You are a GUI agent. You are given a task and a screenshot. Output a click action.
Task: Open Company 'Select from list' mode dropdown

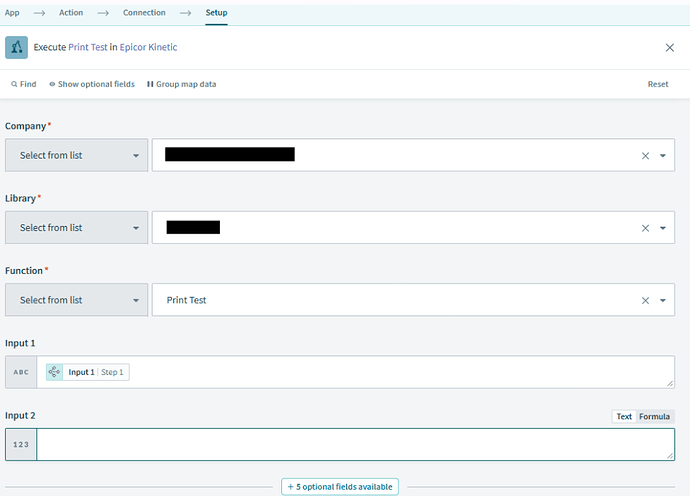pos(77,155)
